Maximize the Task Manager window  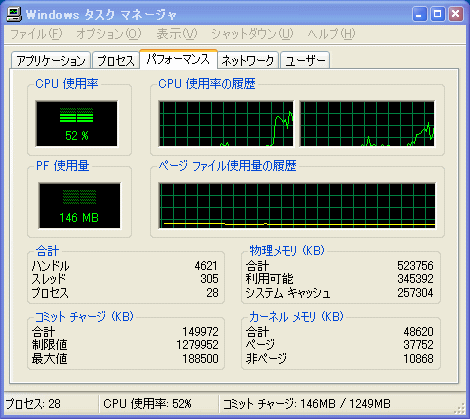(438, 14)
